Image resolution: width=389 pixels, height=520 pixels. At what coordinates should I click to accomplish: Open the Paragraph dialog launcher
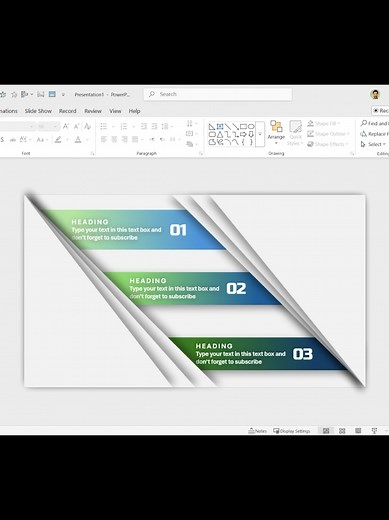pos(201,154)
